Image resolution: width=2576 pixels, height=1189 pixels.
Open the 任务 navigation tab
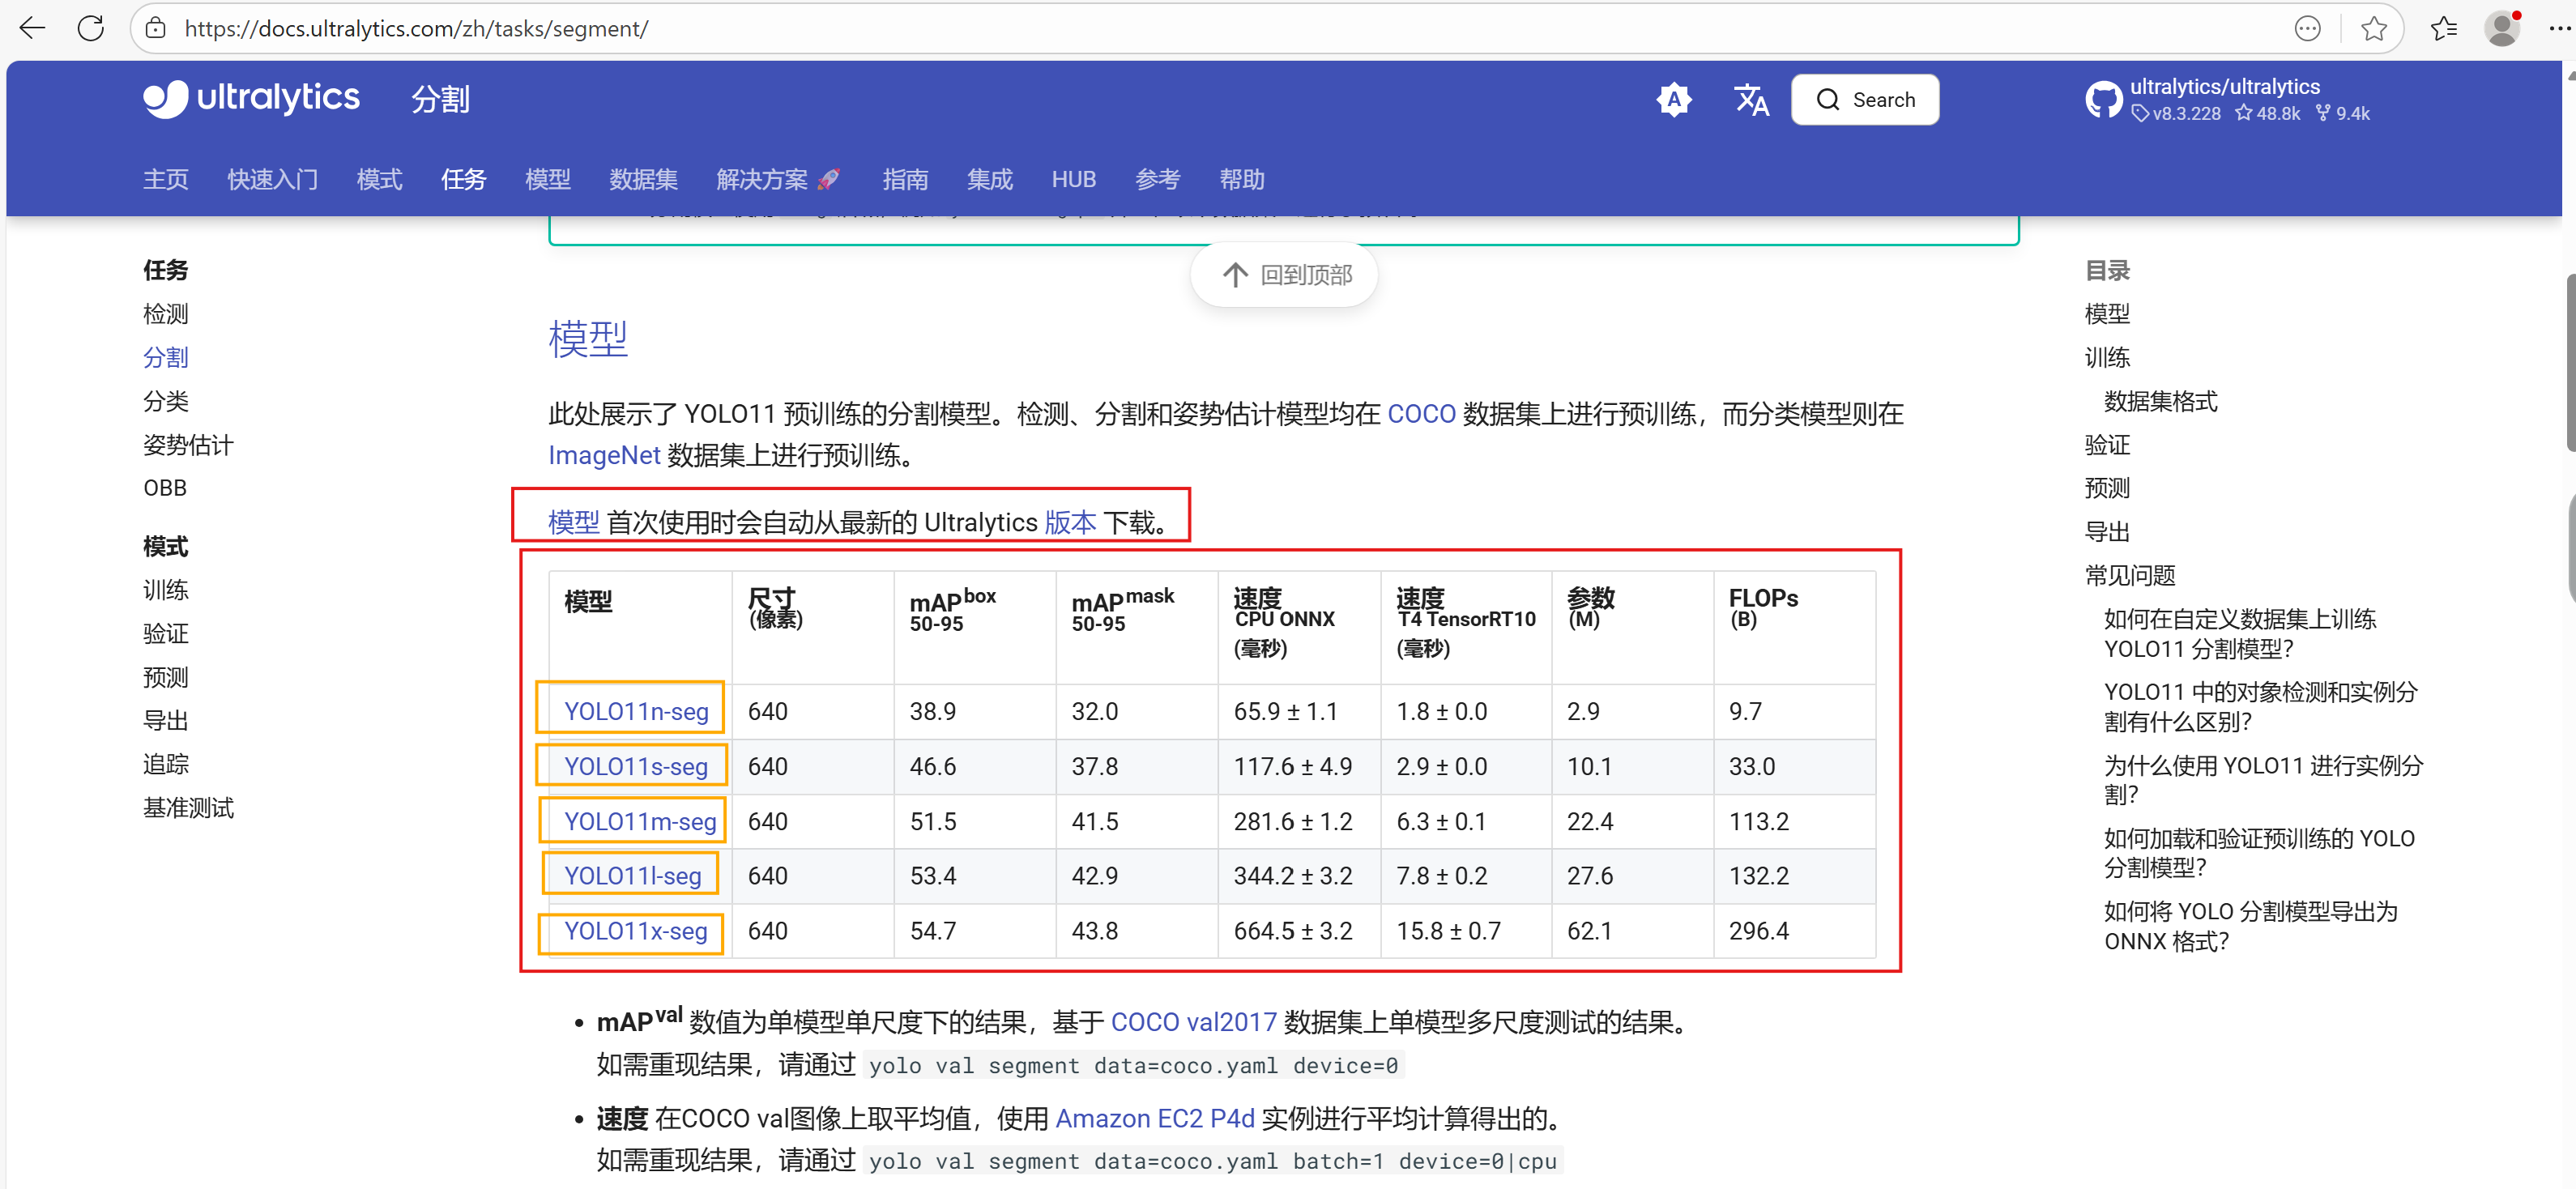[x=463, y=179]
